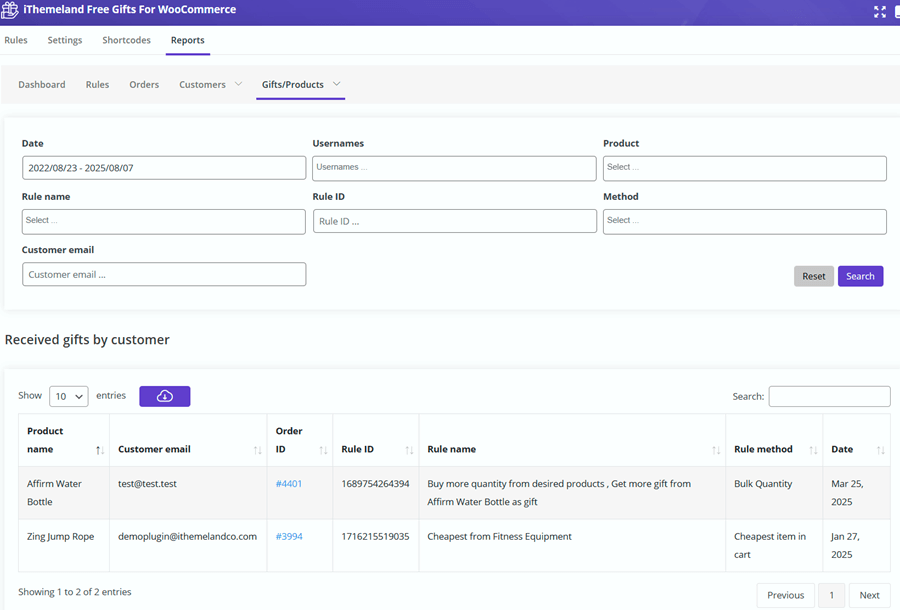Sort table by Date column arrows

click(x=880, y=450)
